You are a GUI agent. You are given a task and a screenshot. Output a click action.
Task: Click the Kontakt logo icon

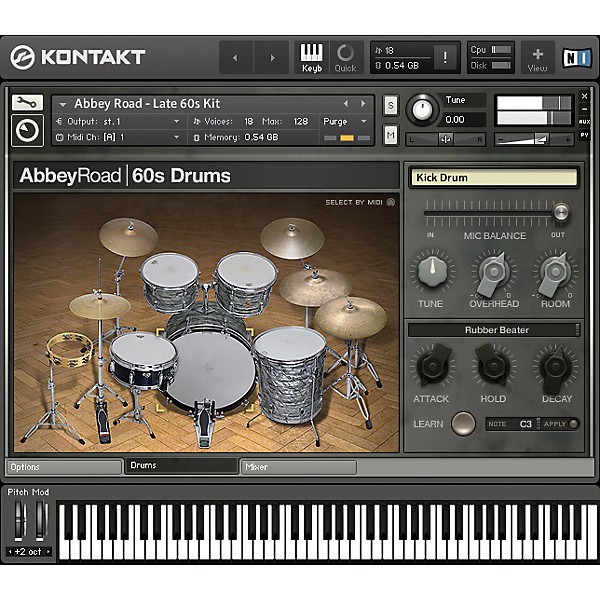(23, 57)
